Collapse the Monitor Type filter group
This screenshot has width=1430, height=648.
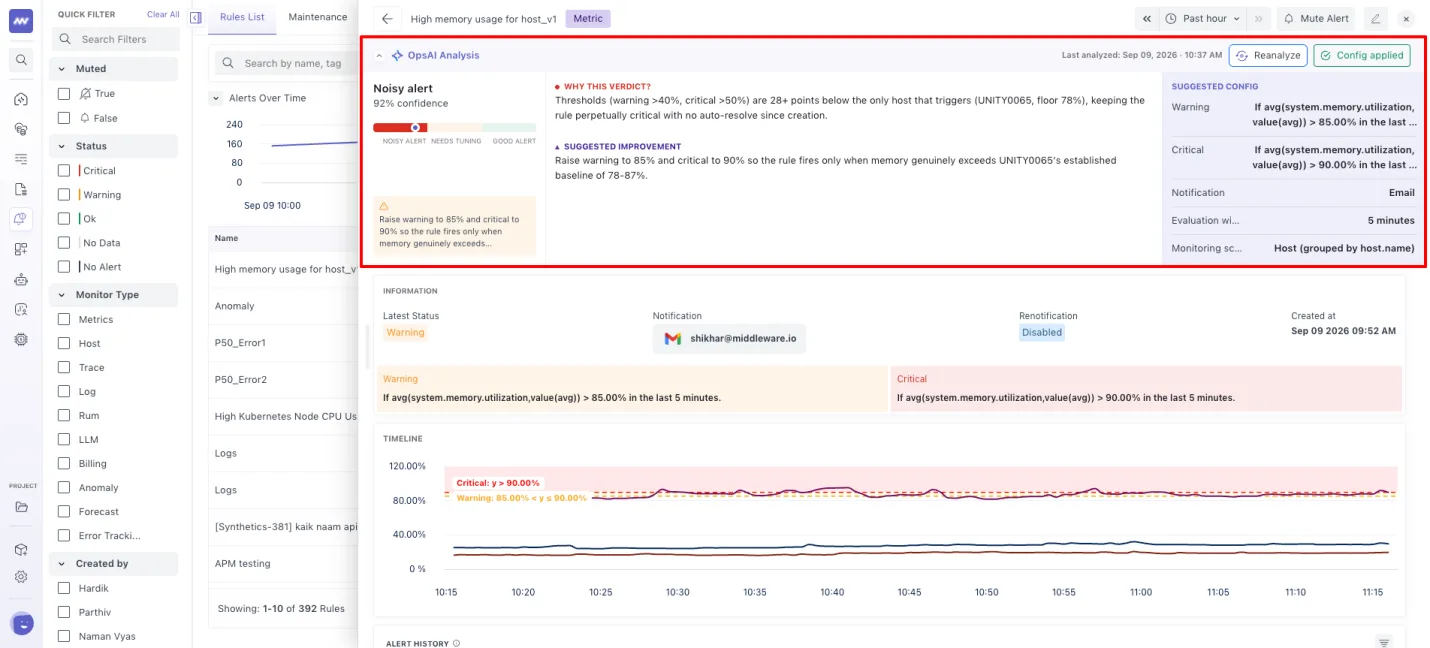(63, 295)
